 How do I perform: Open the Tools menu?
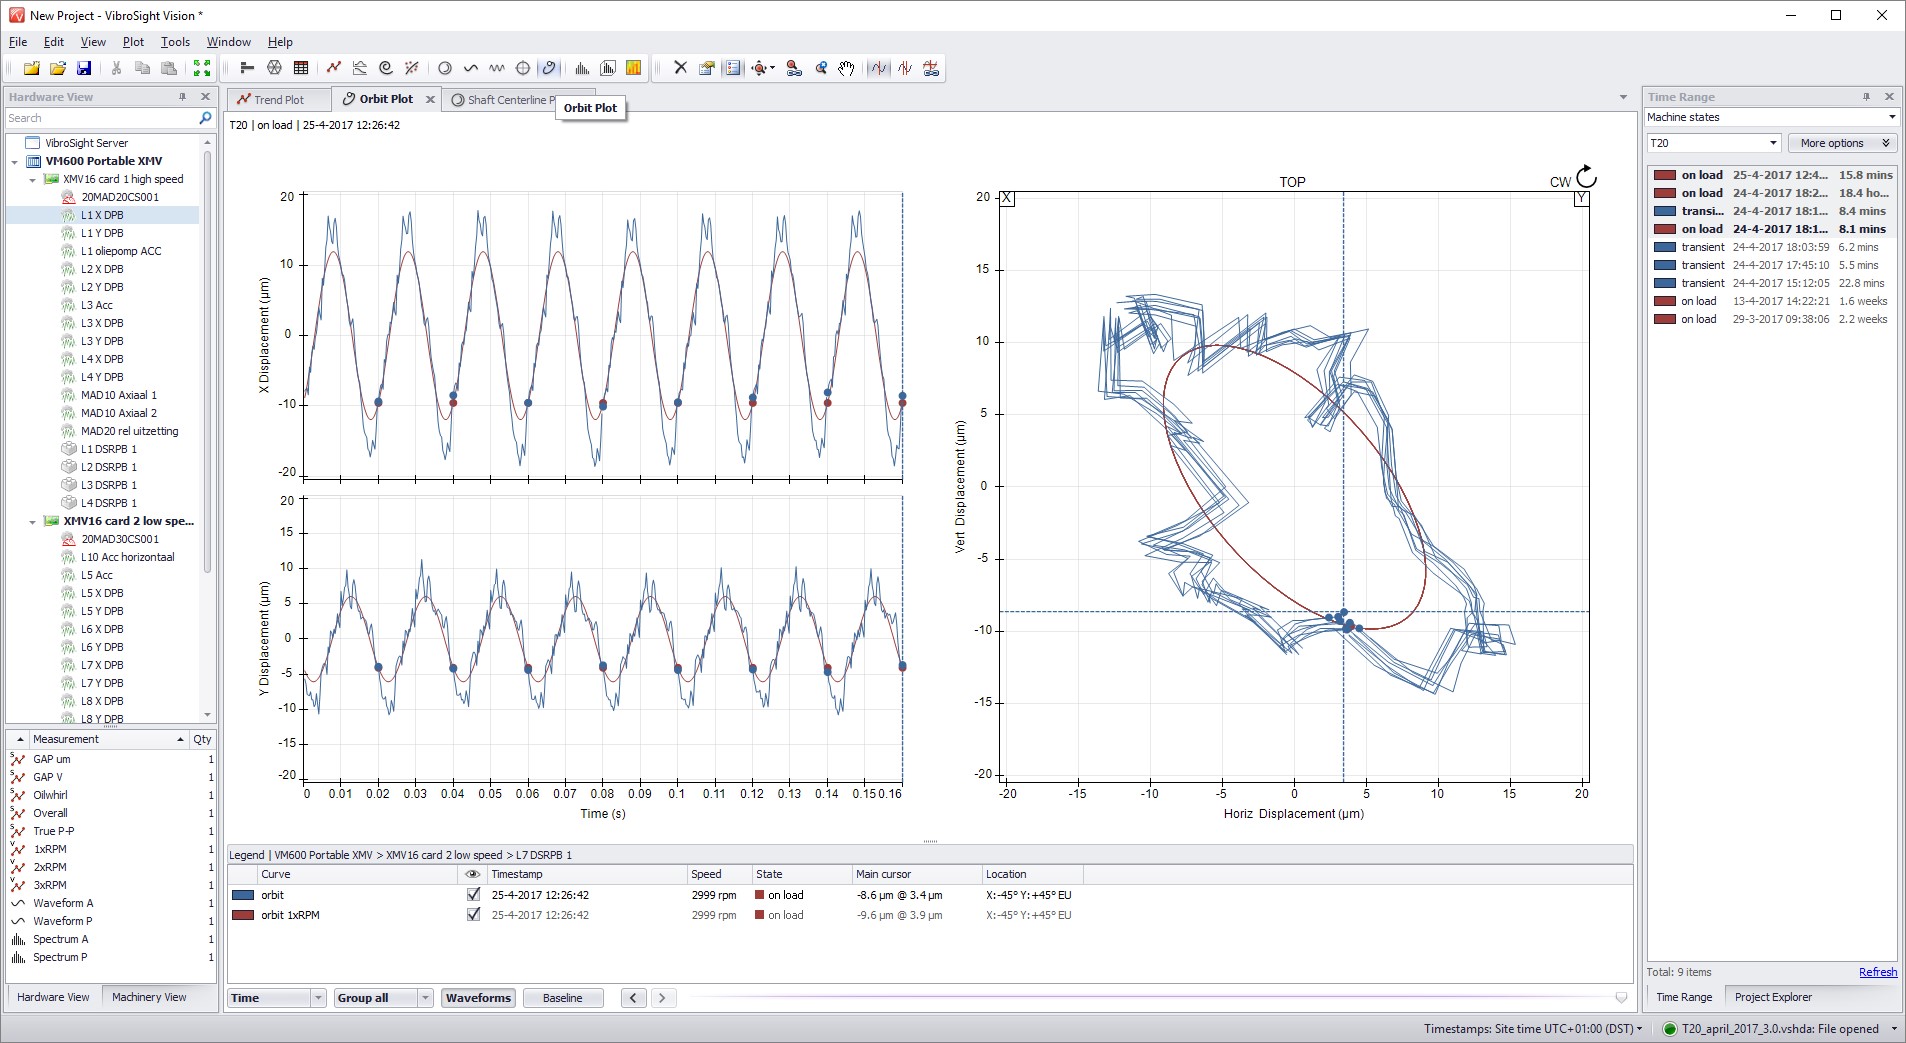(x=175, y=42)
